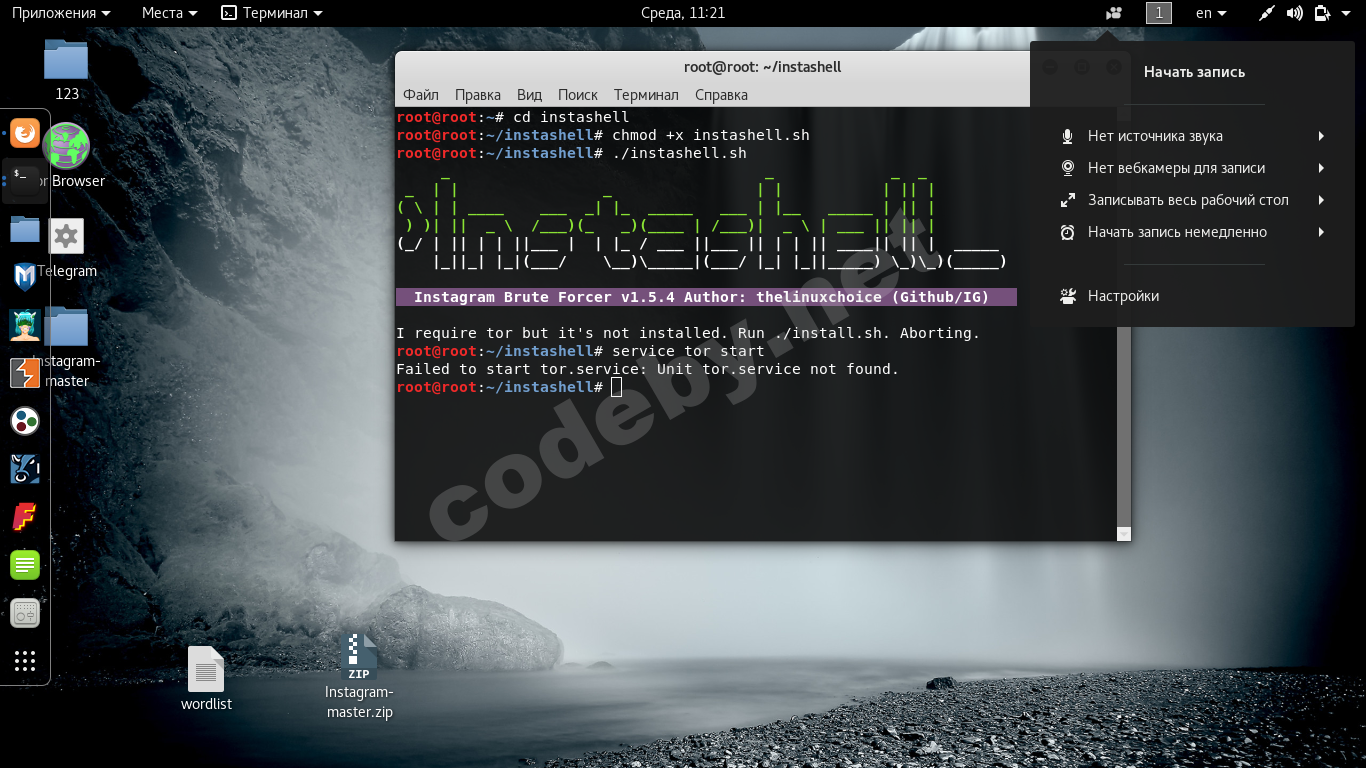1366x768 pixels.
Task: Open the green notes dock icon
Action: [x=25, y=565]
